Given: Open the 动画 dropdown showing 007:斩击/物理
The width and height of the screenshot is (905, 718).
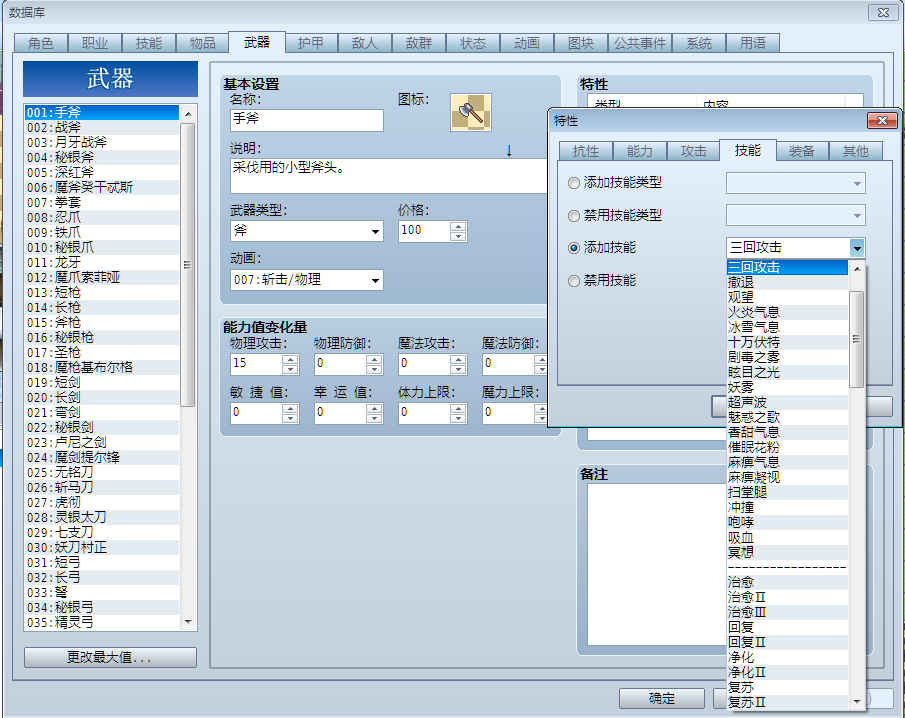Looking at the screenshot, I should [x=306, y=280].
